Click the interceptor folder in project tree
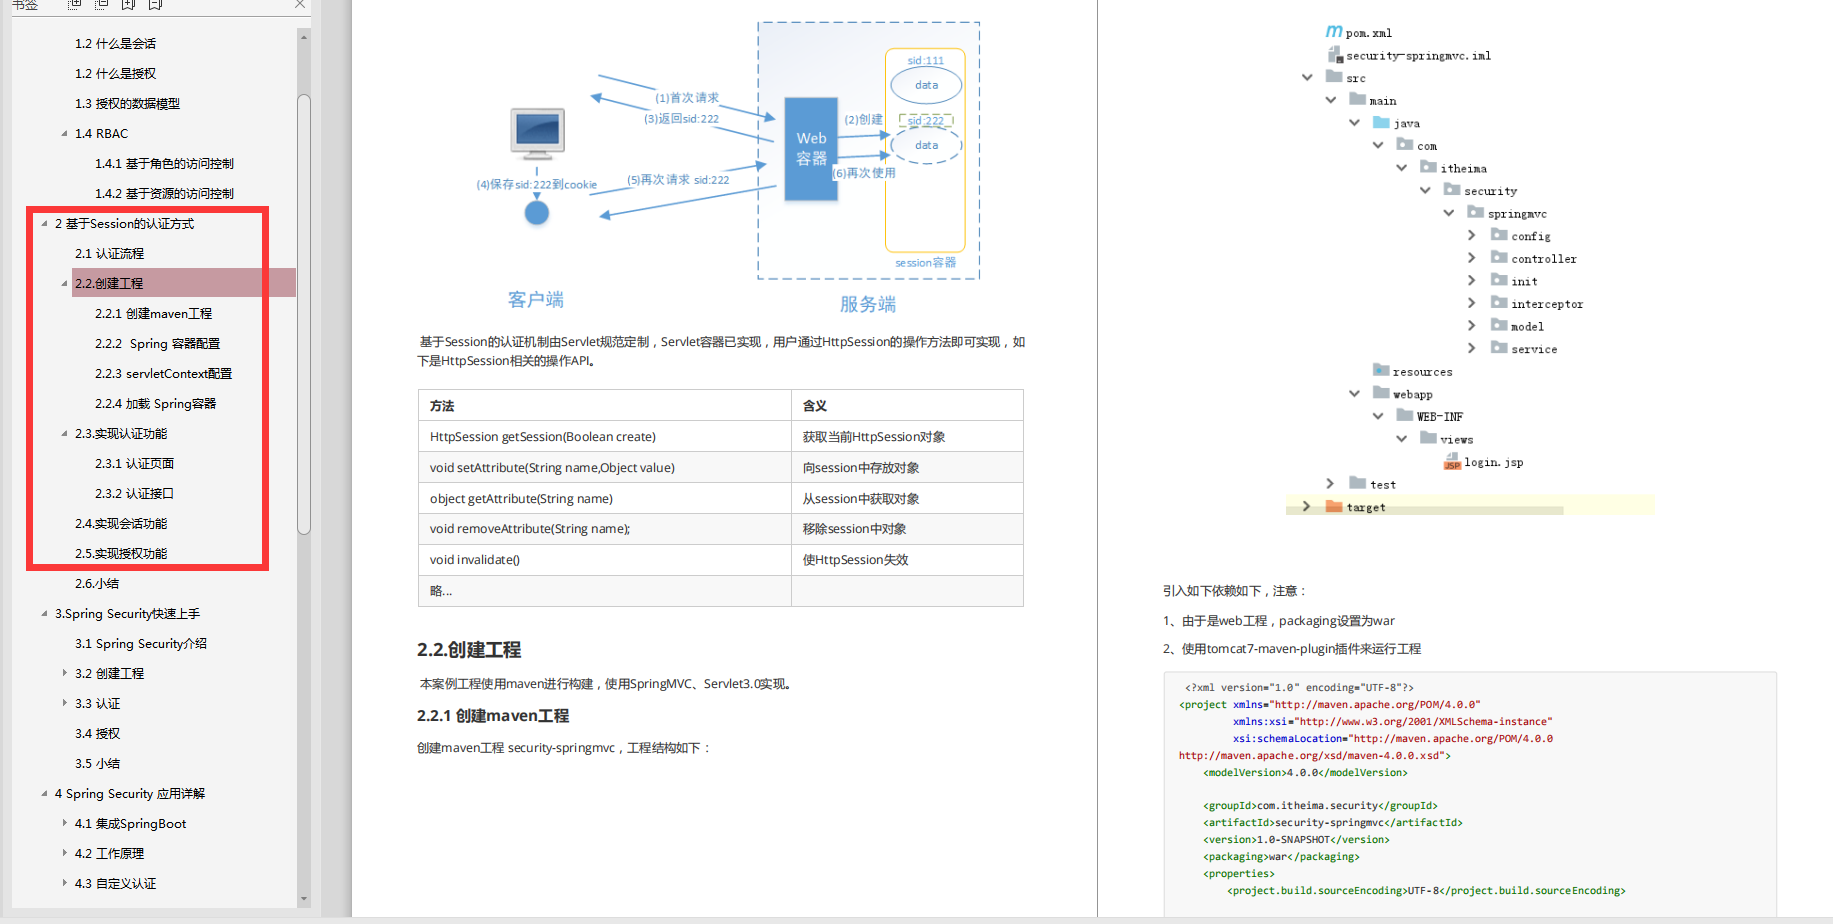The width and height of the screenshot is (1833, 924). pyautogui.click(x=1537, y=304)
